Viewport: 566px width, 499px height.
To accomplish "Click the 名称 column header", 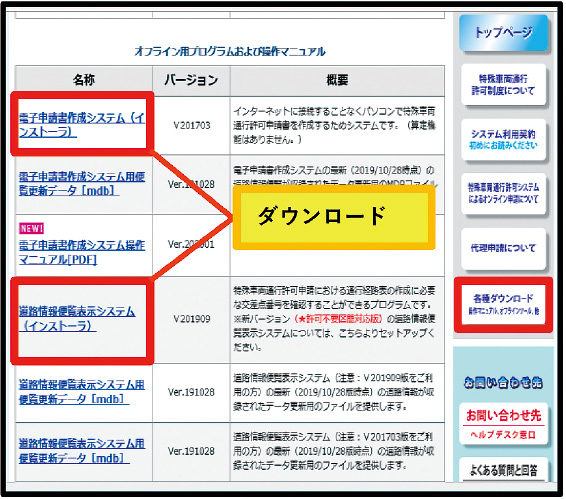I will pyautogui.click(x=84, y=80).
